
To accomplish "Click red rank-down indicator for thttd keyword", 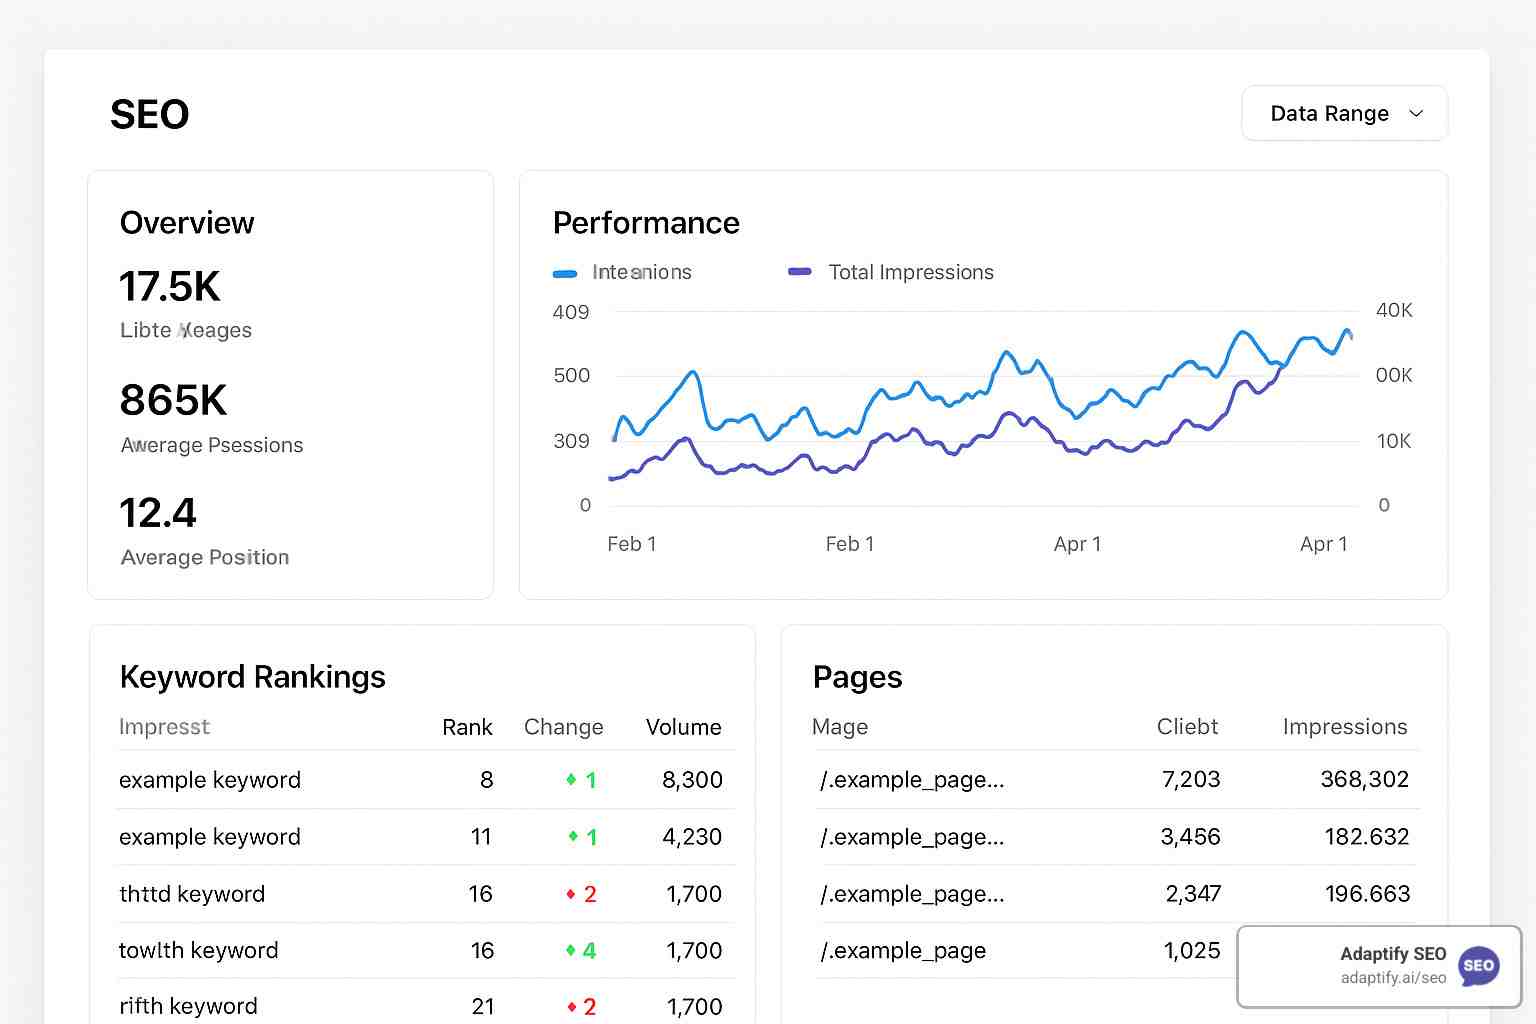I will pos(580,894).
